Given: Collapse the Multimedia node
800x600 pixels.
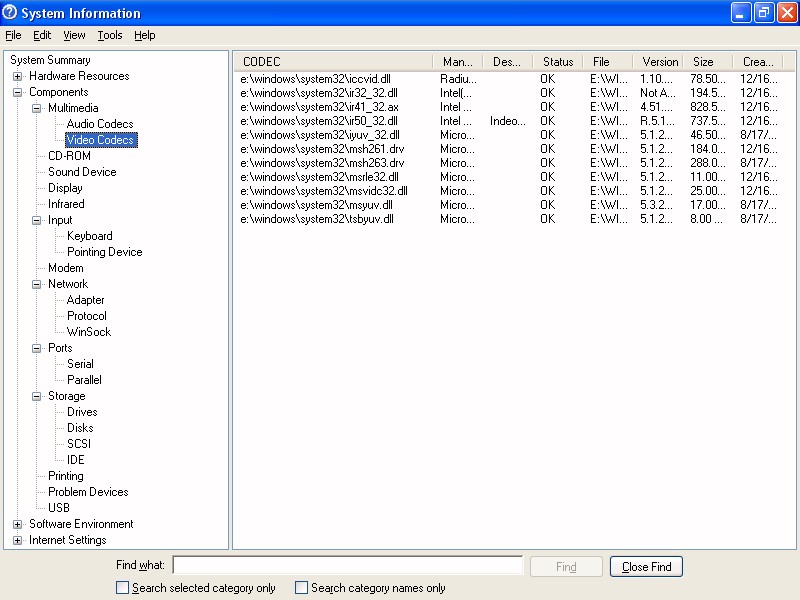Looking at the screenshot, I should pos(36,108).
